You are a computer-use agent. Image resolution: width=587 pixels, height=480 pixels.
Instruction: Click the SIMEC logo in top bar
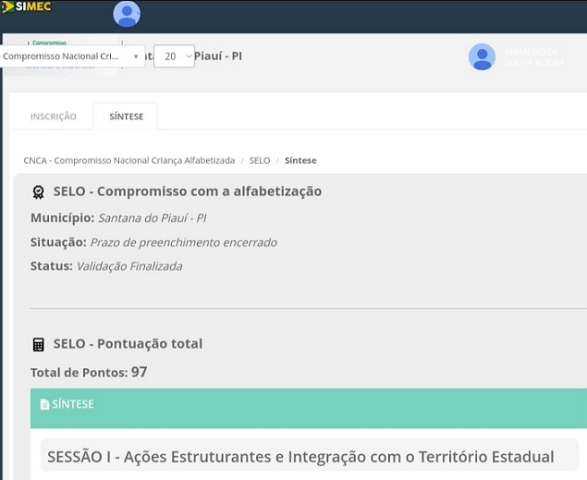click(x=26, y=7)
